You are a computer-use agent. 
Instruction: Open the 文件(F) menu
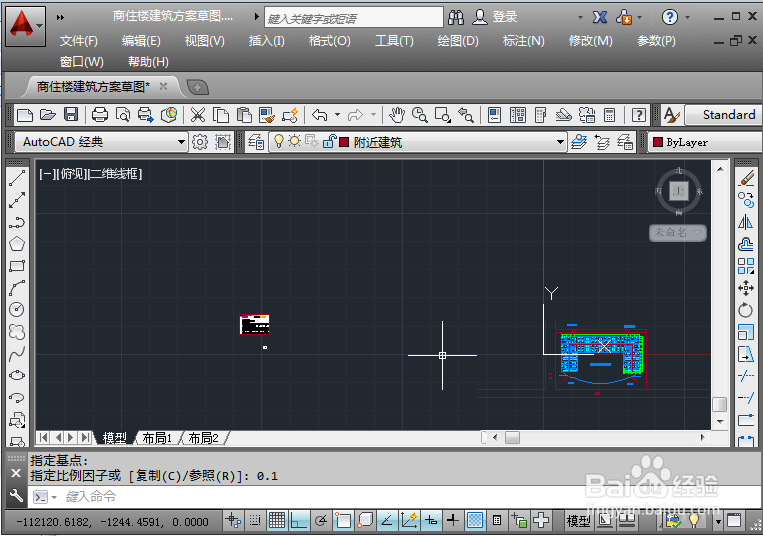pyautogui.click(x=79, y=41)
